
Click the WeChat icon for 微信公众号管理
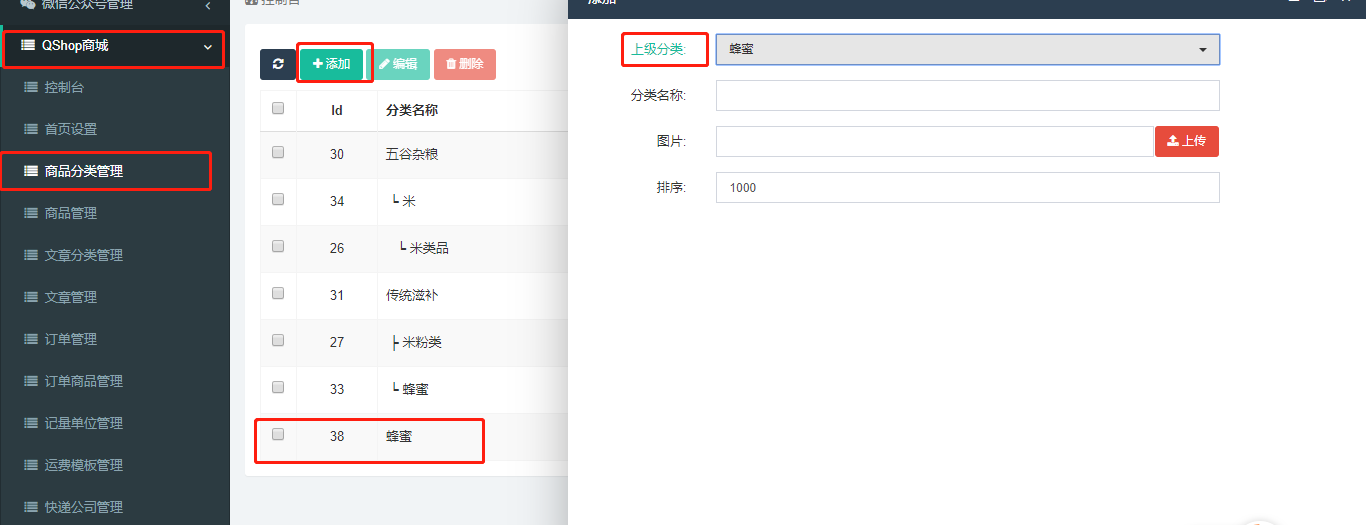[x=27, y=5]
